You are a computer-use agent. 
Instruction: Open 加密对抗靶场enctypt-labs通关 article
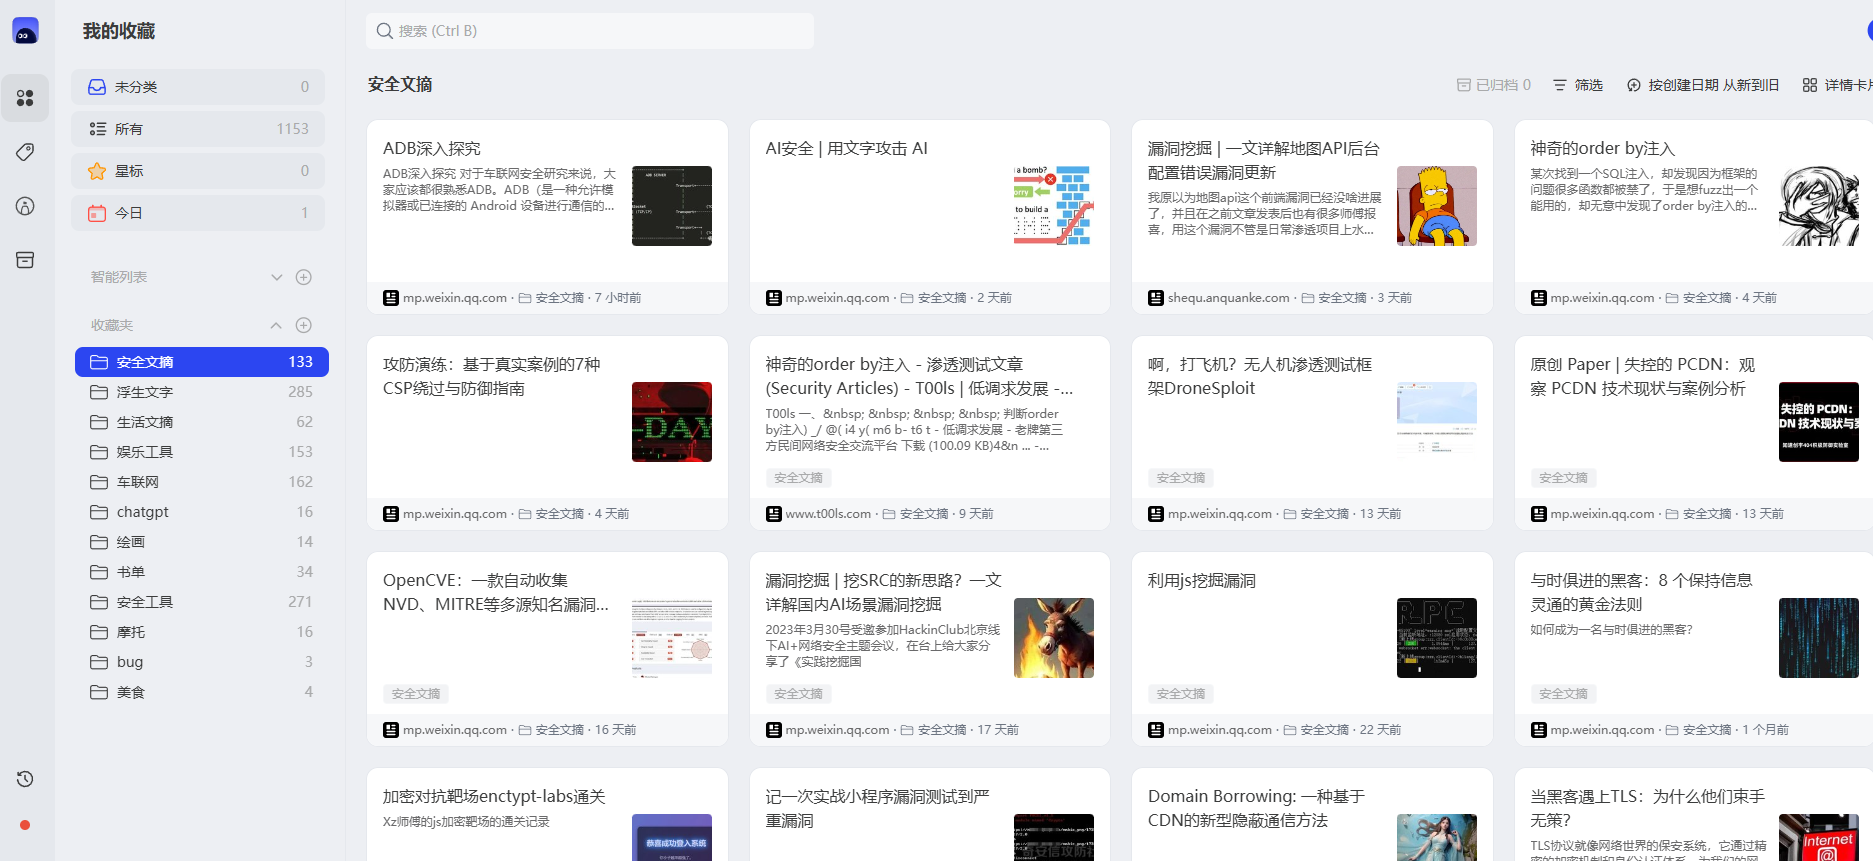[x=494, y=796]
